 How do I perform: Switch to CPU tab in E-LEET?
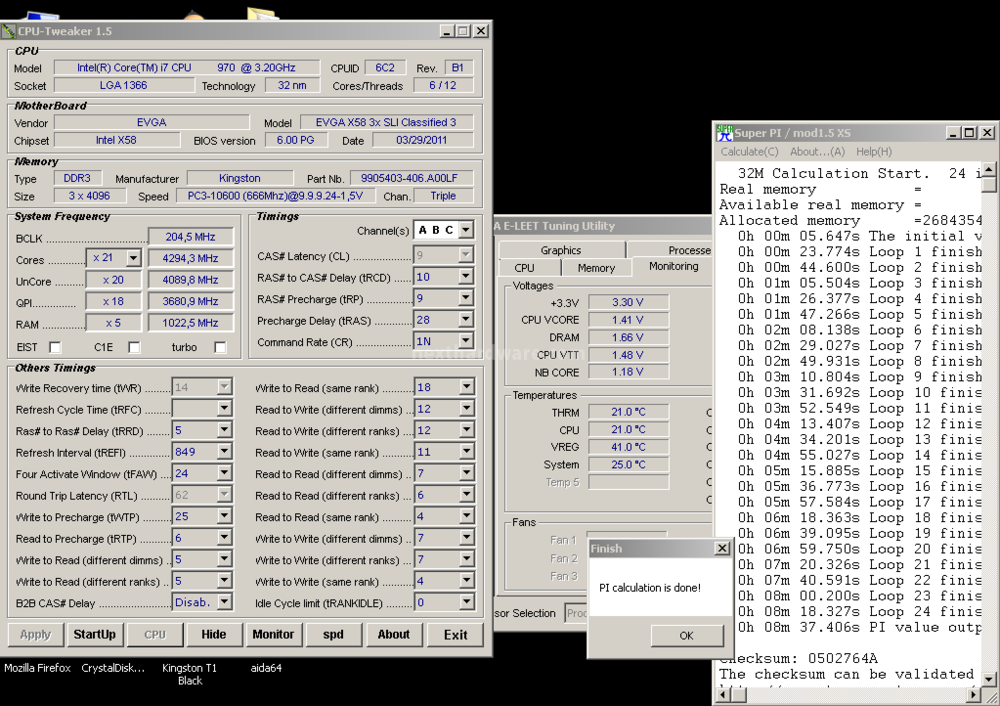524,268
